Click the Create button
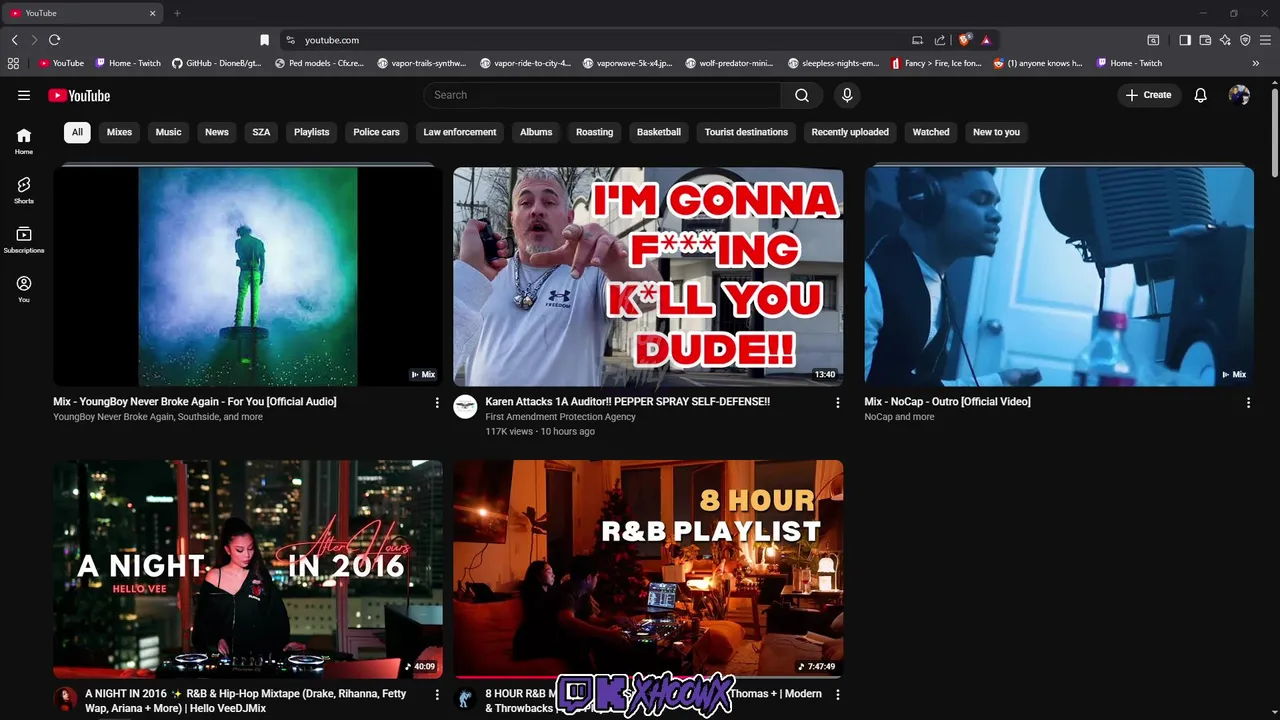Screen dimensions: 1280x720 point(1149,95)
